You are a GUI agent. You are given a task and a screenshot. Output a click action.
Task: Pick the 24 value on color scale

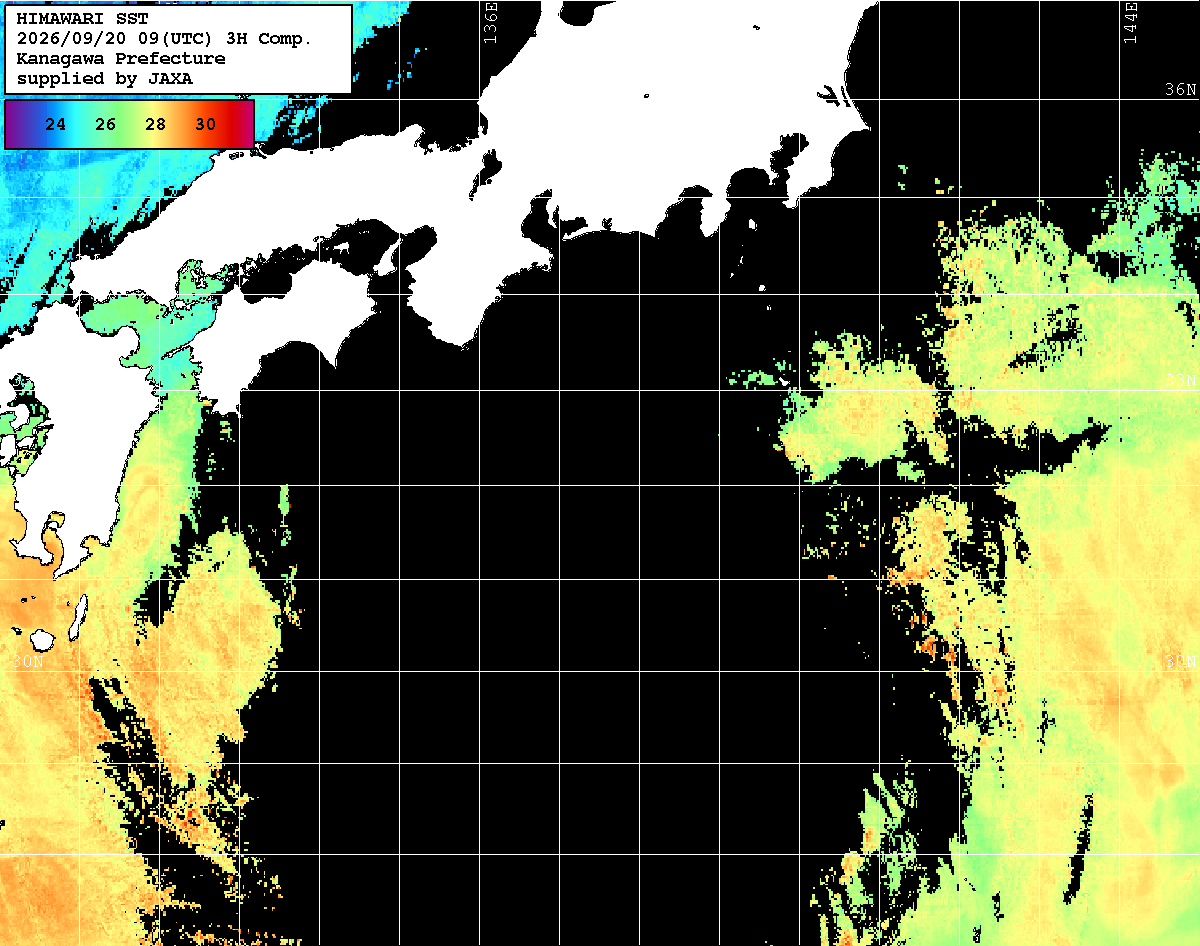[x=56, y=125]
